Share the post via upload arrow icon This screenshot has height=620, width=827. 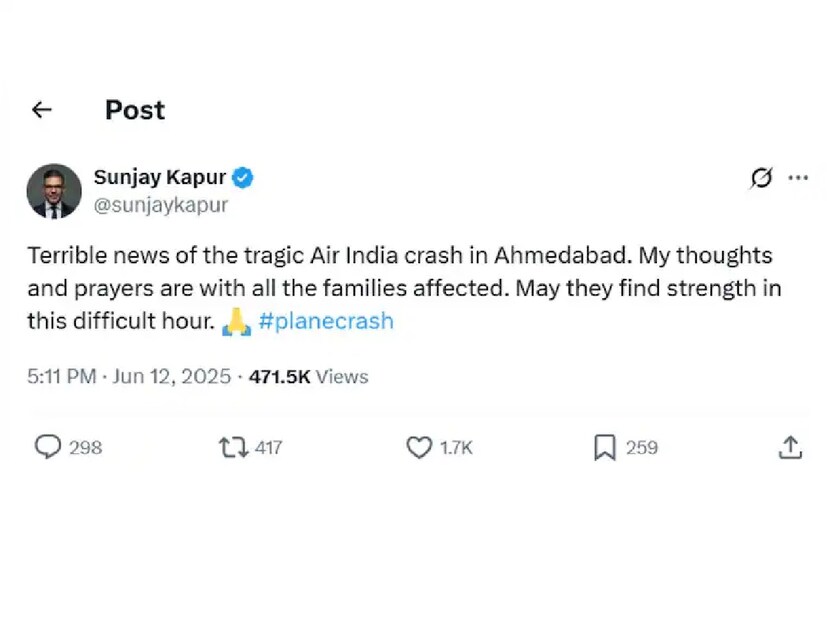[x=790, y=447]
